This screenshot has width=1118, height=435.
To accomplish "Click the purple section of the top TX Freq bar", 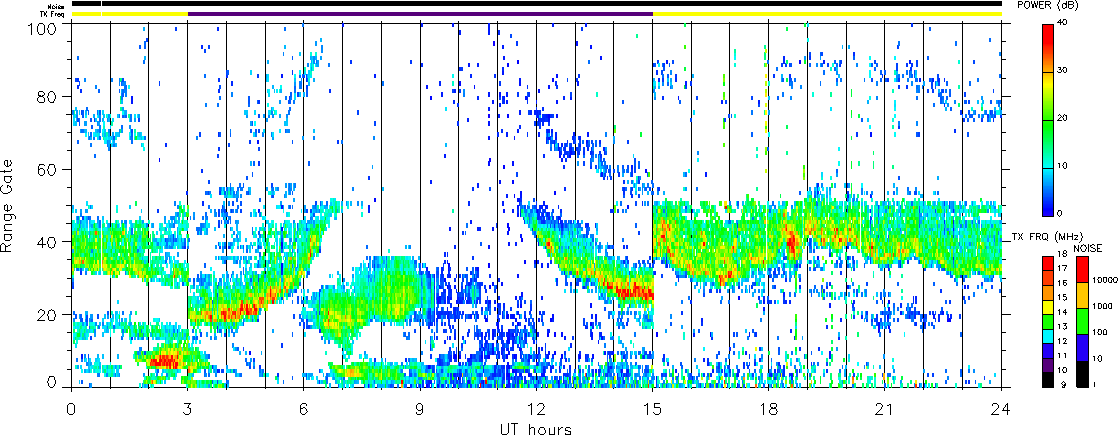I will point(420,14).
